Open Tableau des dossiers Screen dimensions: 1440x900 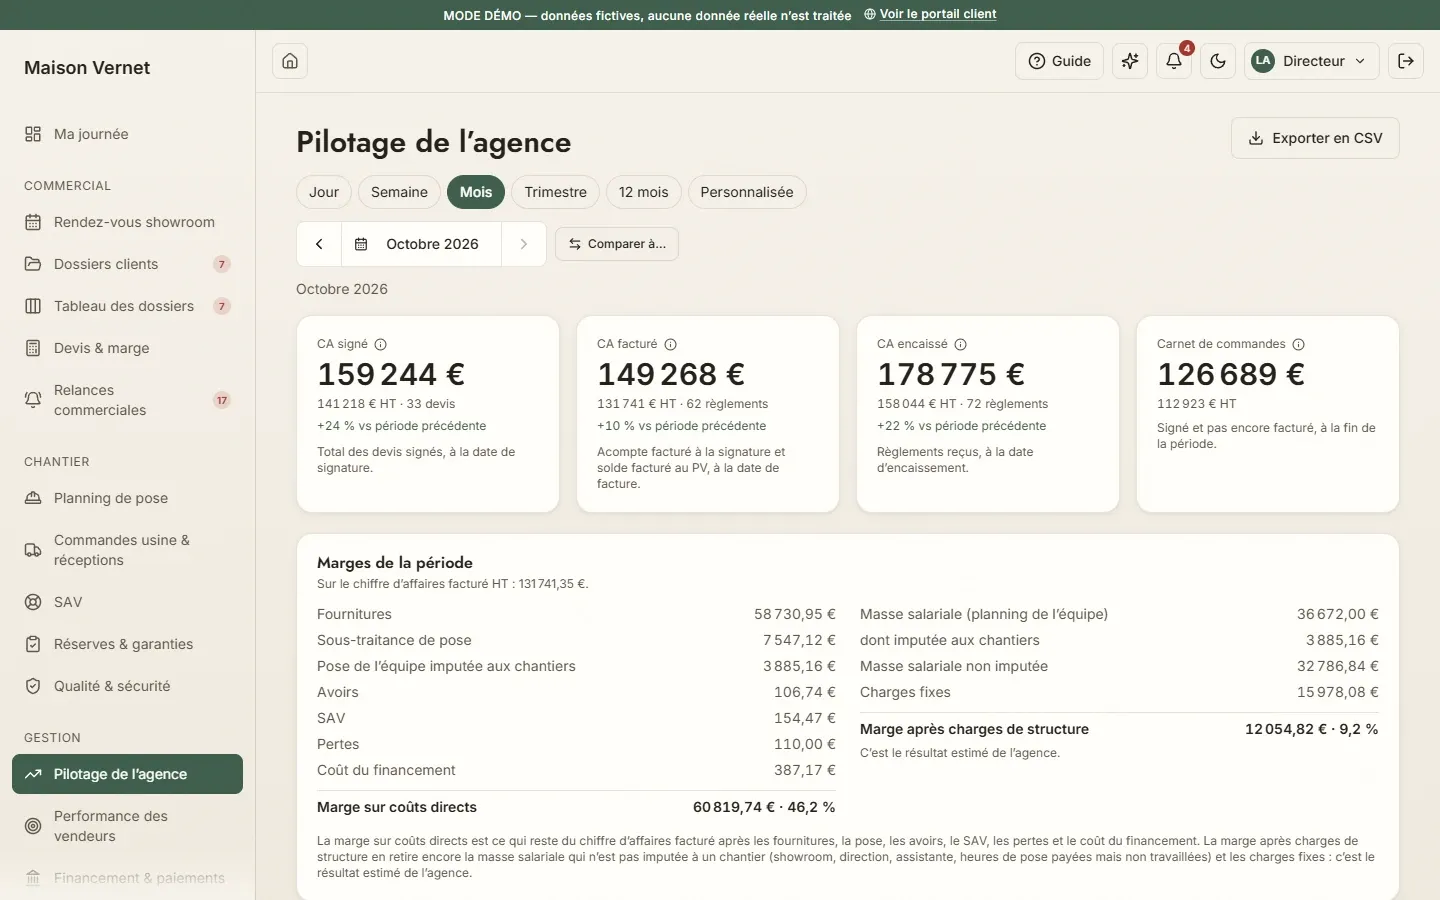pyautogui.click(x=127, y=306)
